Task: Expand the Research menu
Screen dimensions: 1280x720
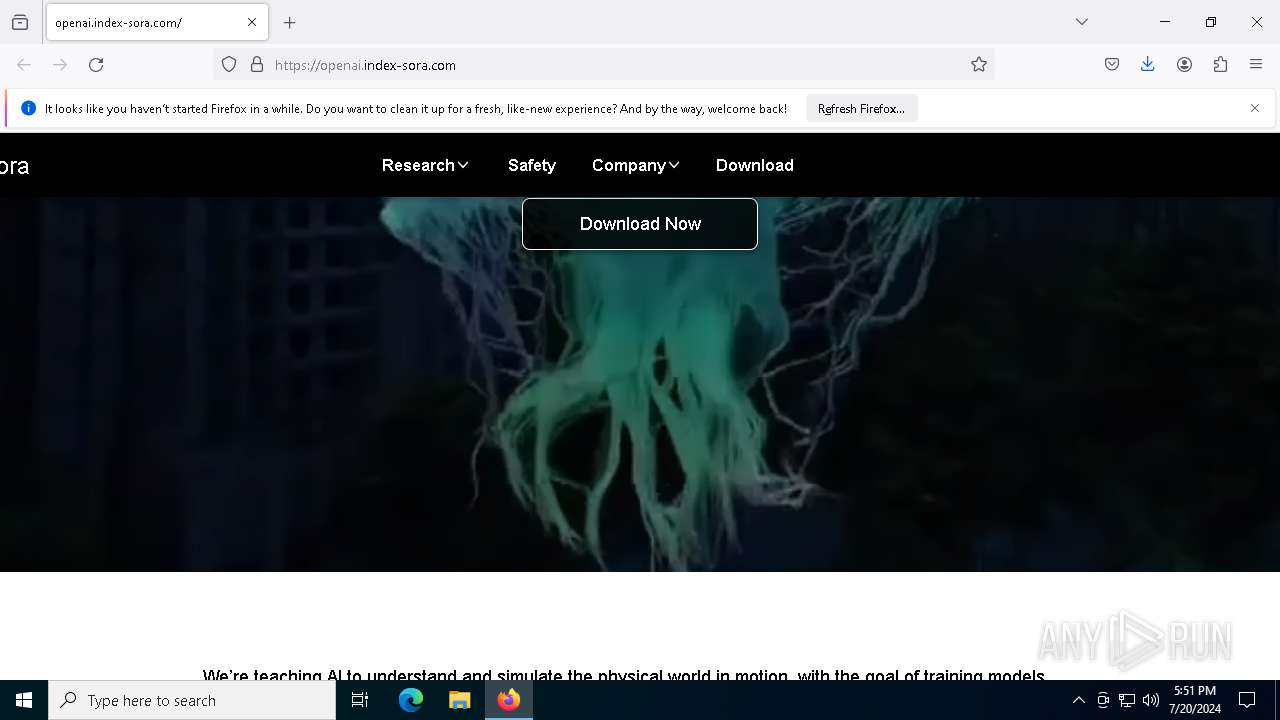Action: tap(425, 165)
